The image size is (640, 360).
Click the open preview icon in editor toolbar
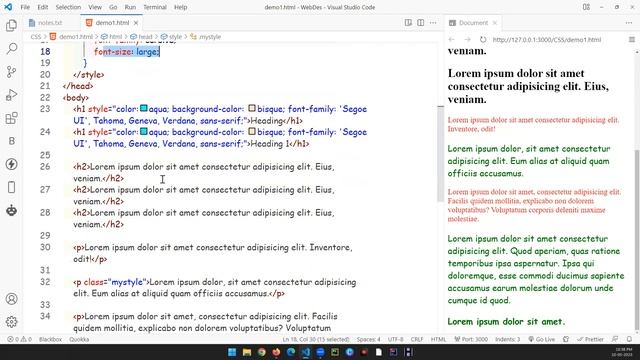[408, 23]
